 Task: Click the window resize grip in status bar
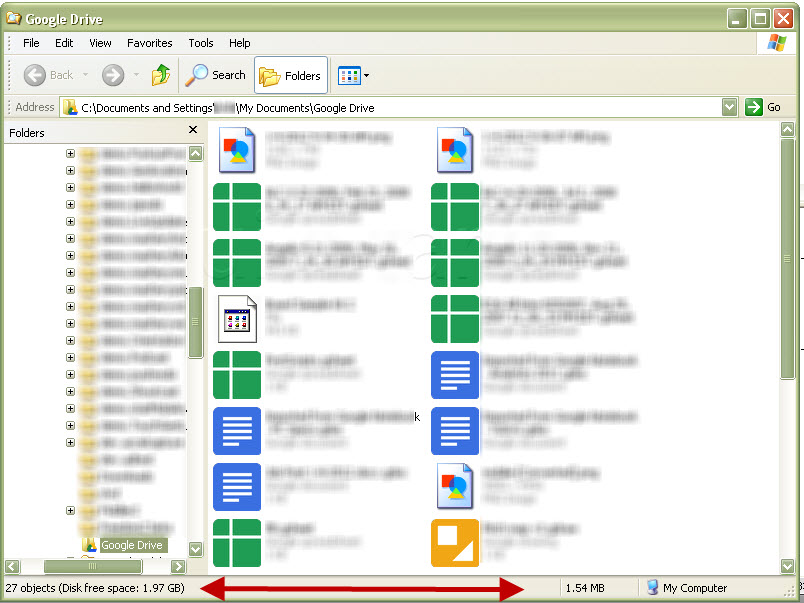point(790,591)
